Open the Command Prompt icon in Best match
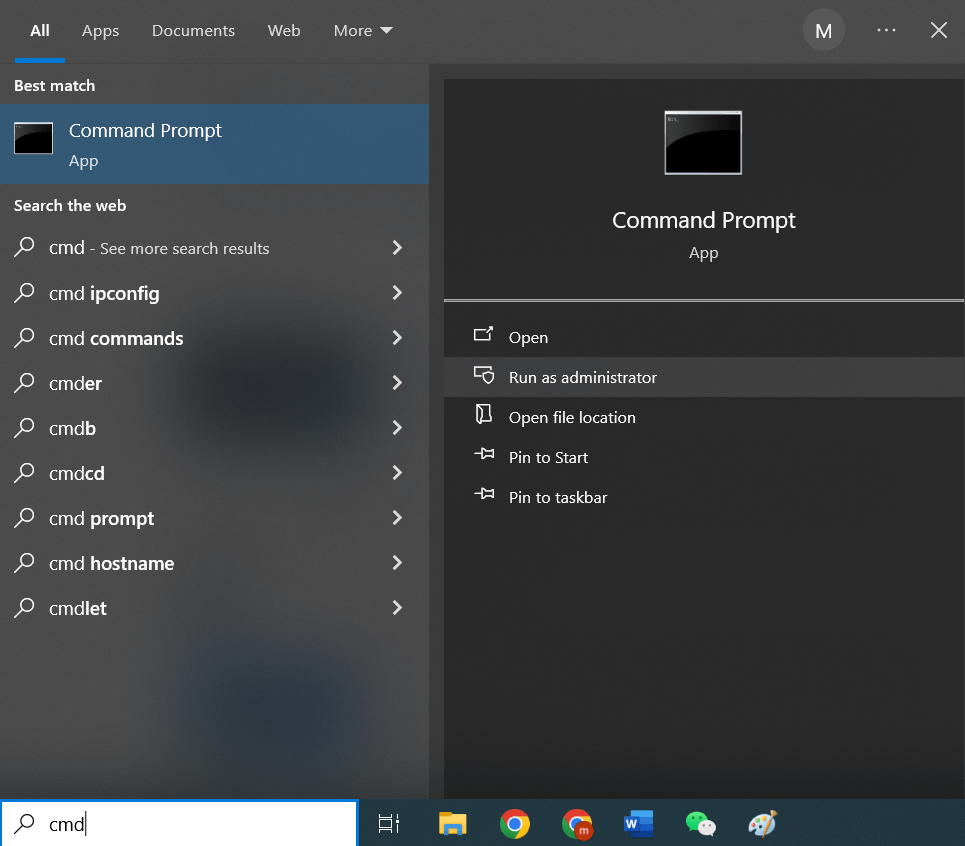Image resolution: width=965 pixels, height=846 pixels. pos(33,138)
